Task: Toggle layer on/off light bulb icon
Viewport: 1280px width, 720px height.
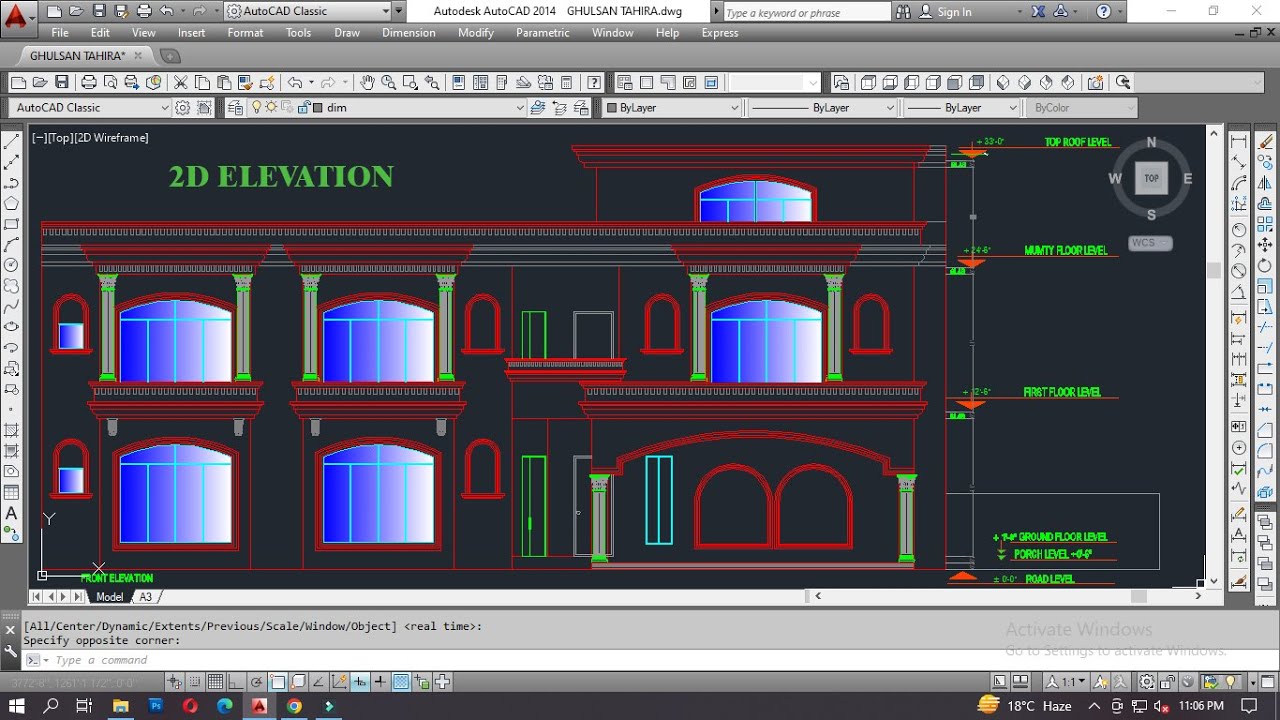Action: click(256, 107)
